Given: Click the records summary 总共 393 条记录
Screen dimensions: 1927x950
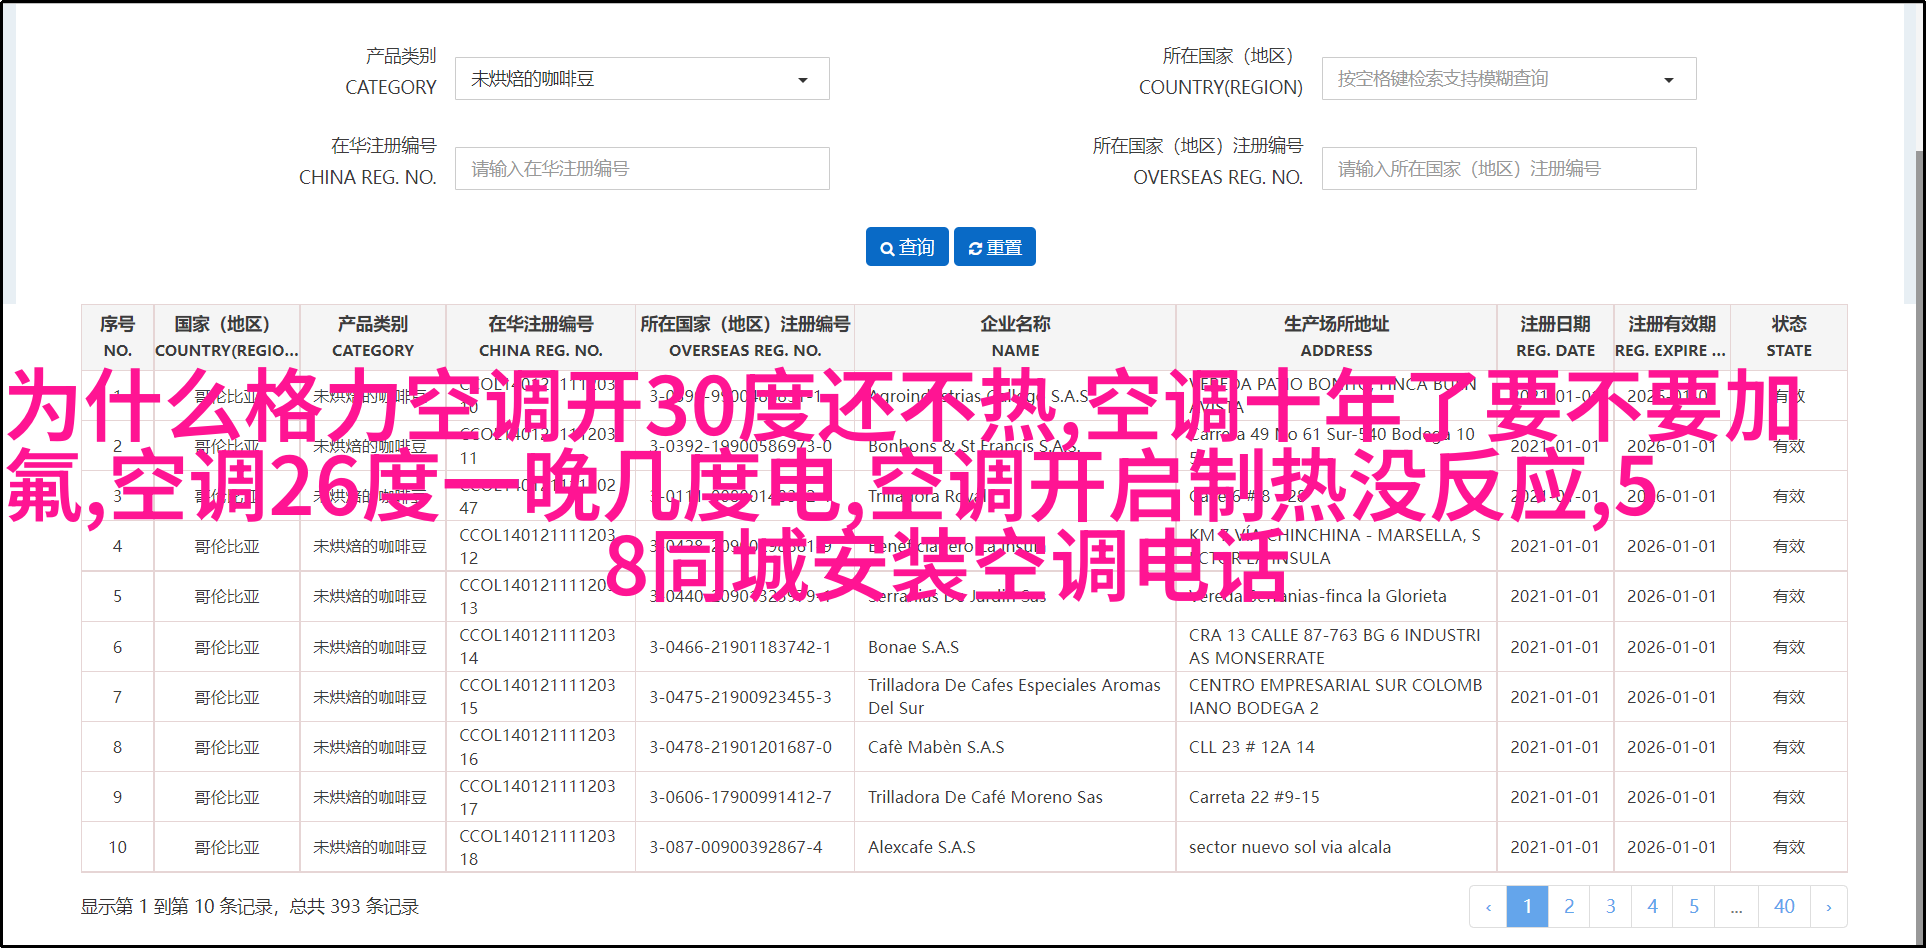Looking at the screenshot, I should [x=354, y=907].
